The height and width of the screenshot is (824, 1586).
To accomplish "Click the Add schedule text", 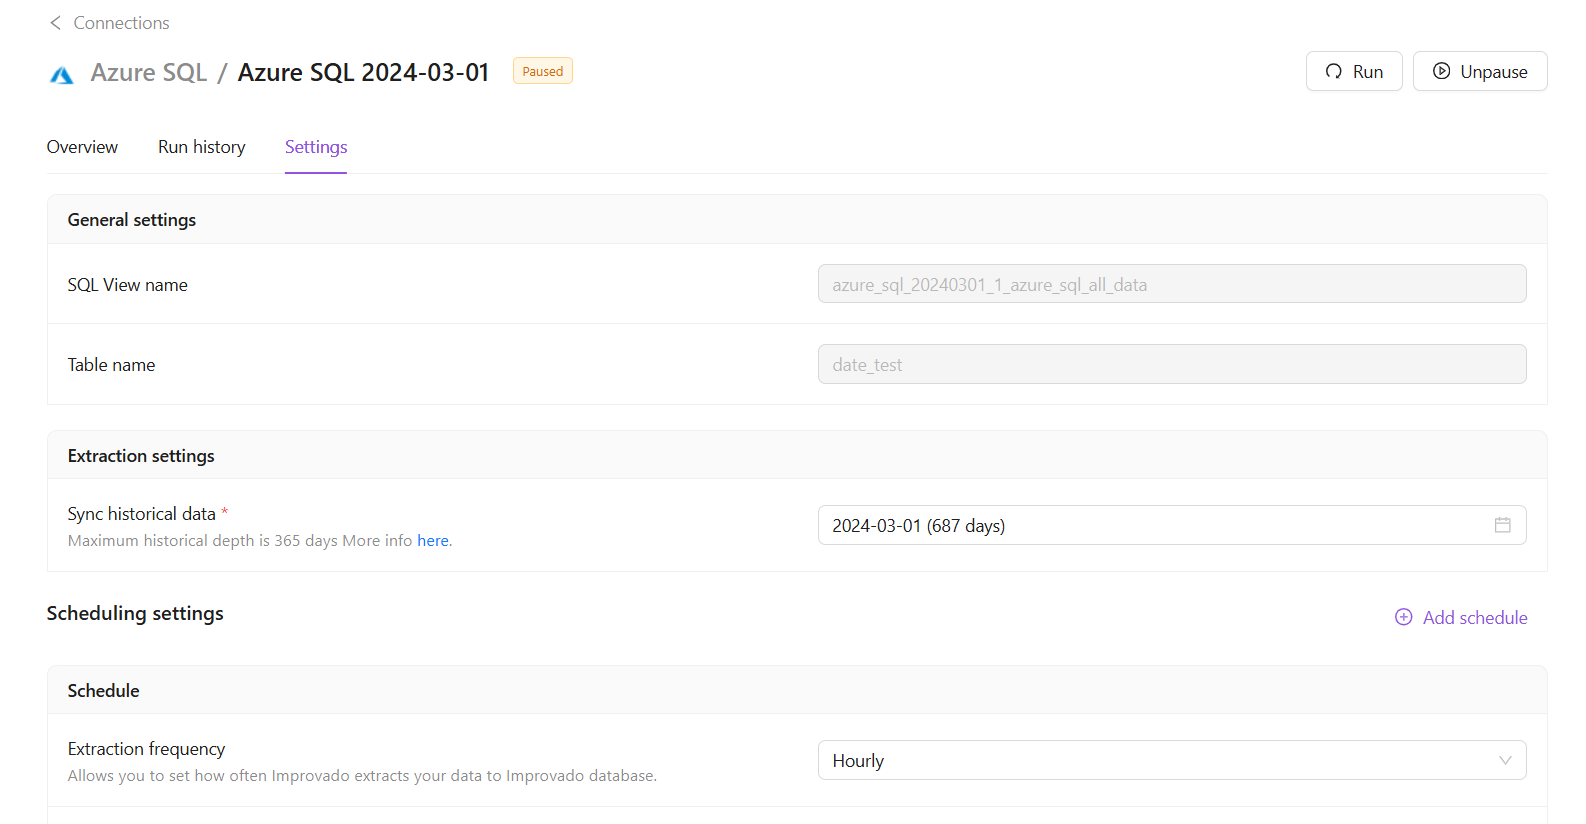I will click(1474, 618).
